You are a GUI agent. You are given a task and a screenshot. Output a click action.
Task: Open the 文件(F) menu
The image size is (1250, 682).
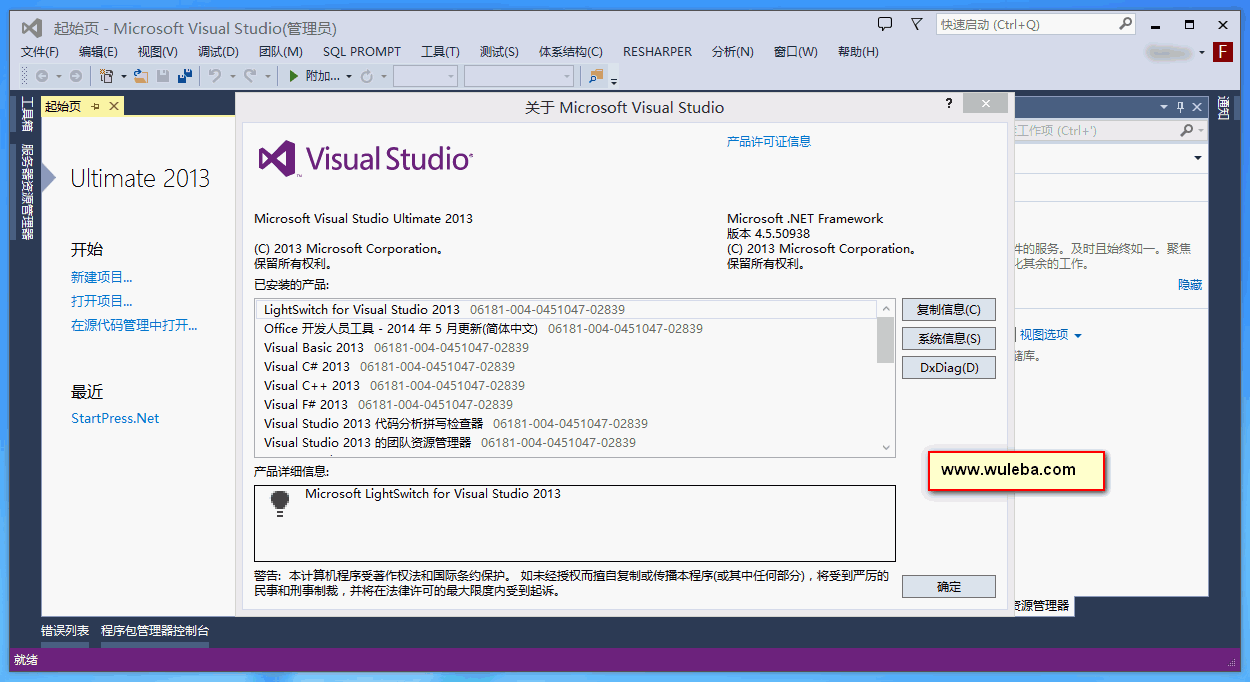click(x=40, y=52)
